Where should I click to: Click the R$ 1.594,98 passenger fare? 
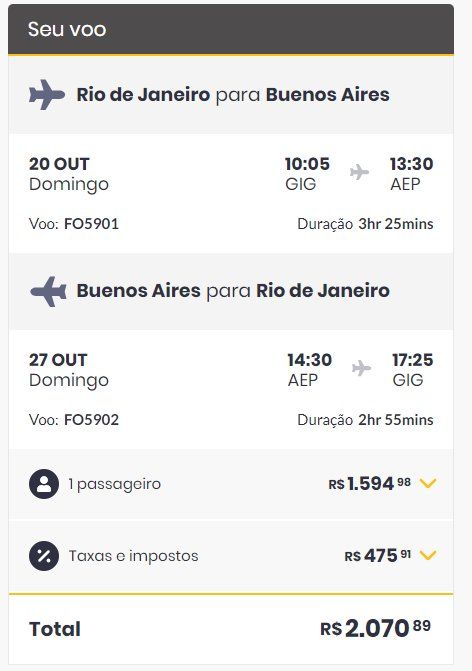click(370, 484)
